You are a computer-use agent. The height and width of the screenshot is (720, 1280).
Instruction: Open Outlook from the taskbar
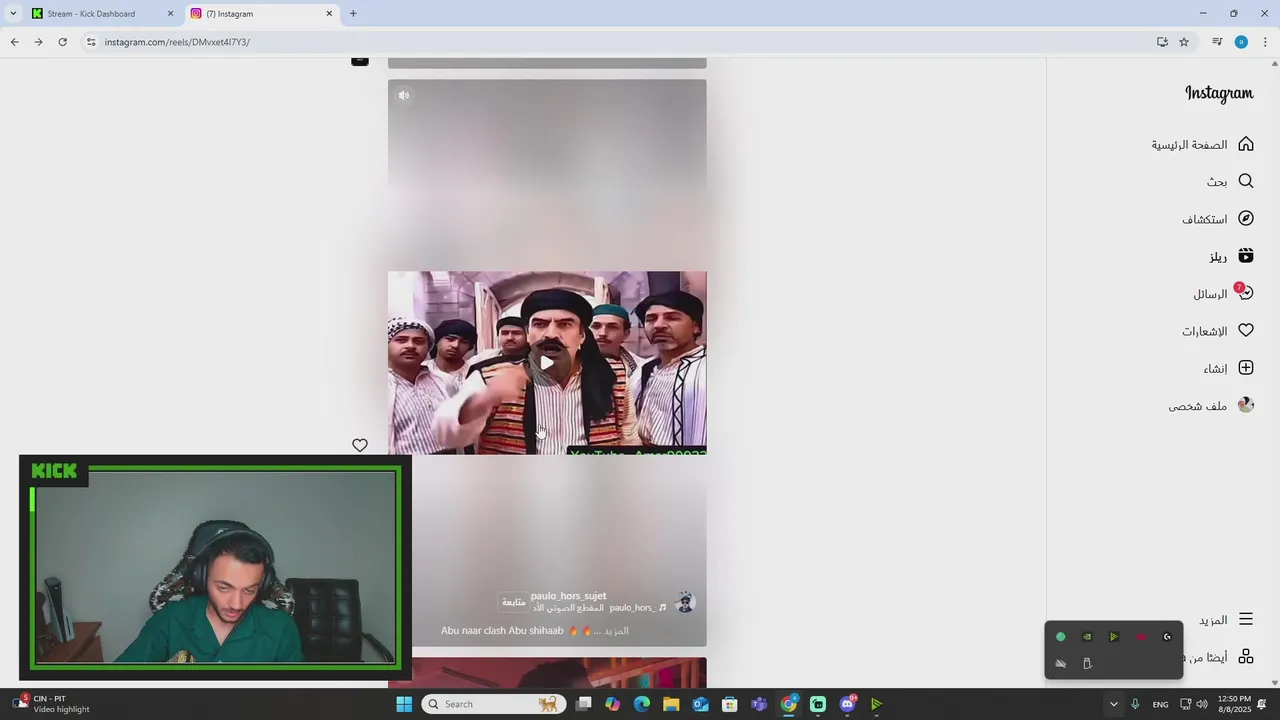point(700,704)
